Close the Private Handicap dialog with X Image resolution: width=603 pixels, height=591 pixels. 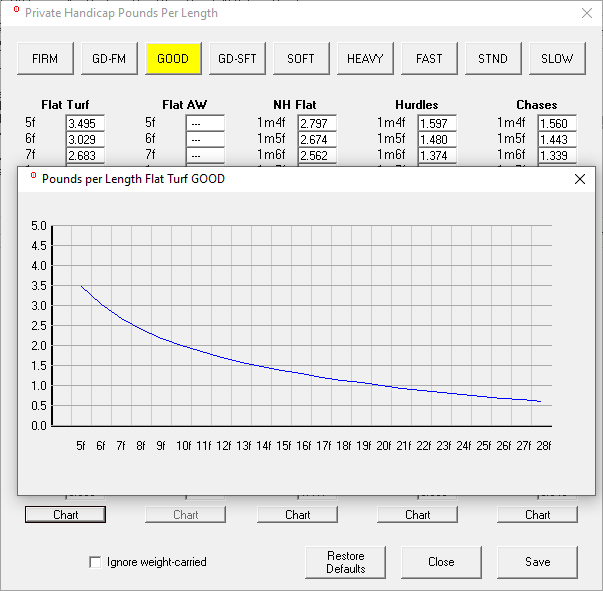(x=587, y=13)
